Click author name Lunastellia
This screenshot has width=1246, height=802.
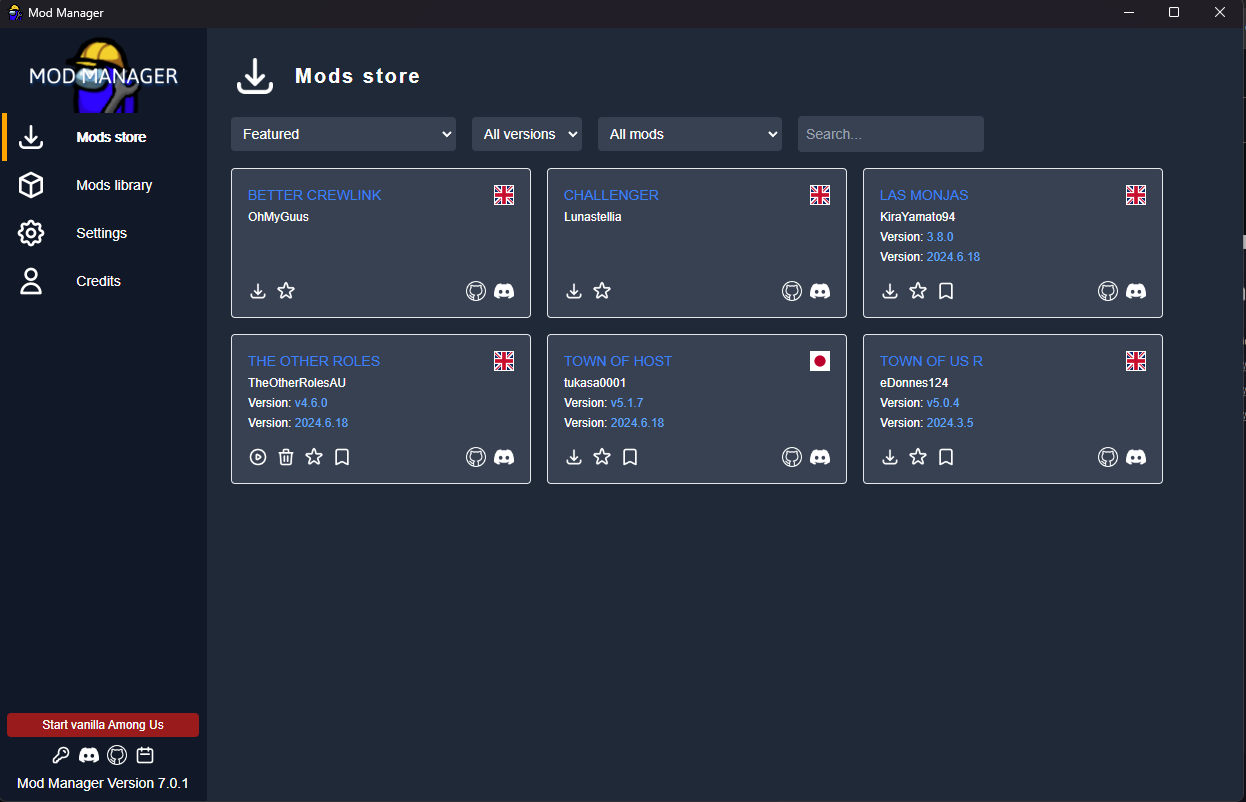tap(593, 217)
